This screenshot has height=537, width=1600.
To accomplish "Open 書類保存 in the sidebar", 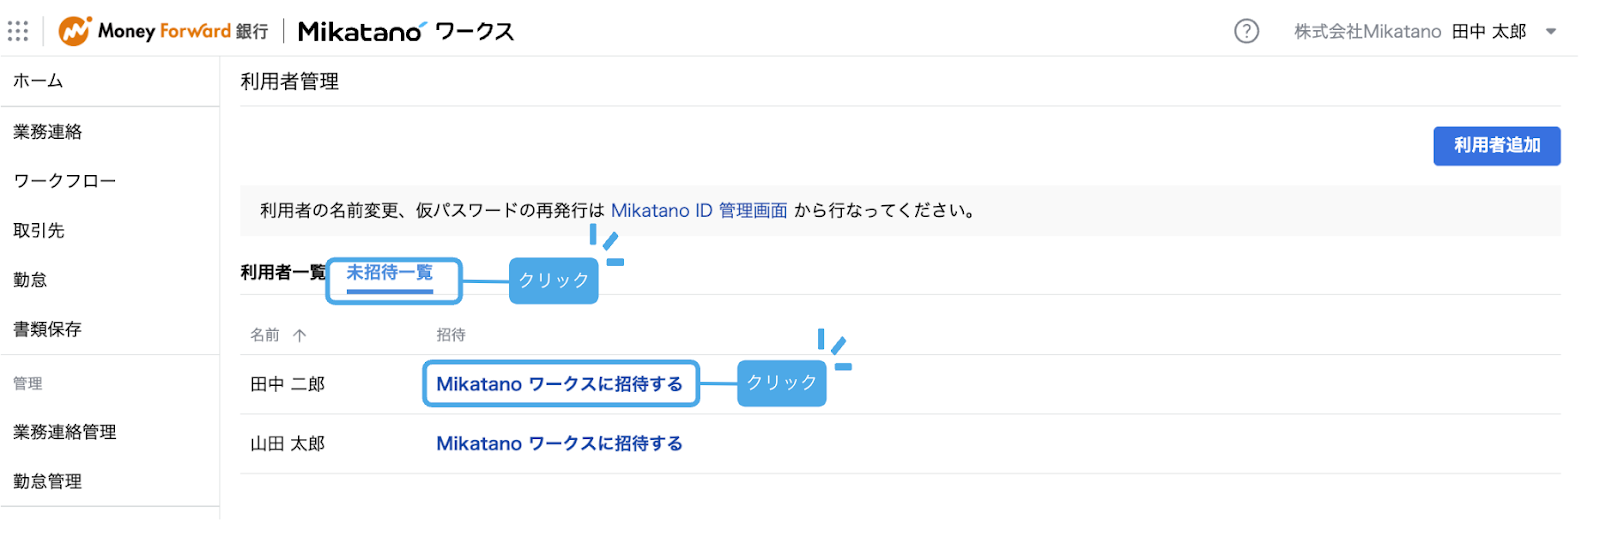I will point(47,329).
